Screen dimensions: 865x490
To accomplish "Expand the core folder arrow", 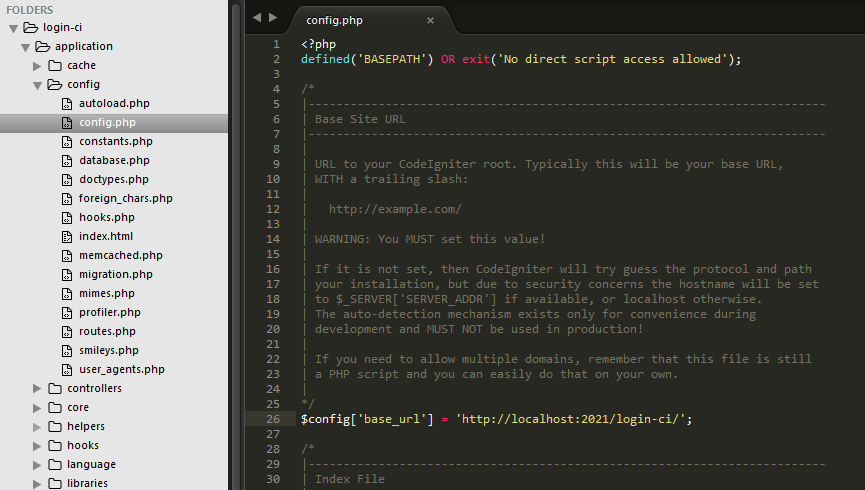I will point(37,408).
